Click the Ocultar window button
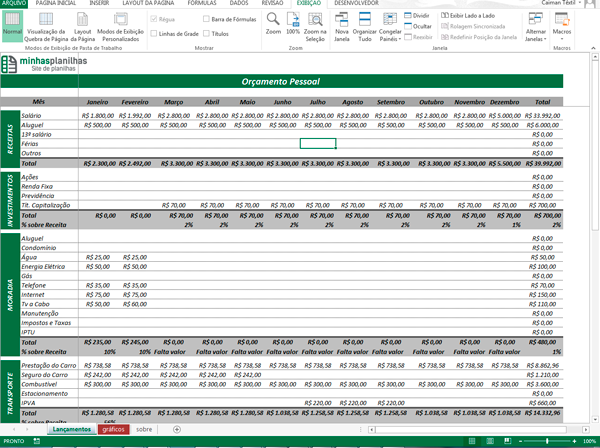 point(417,26)
